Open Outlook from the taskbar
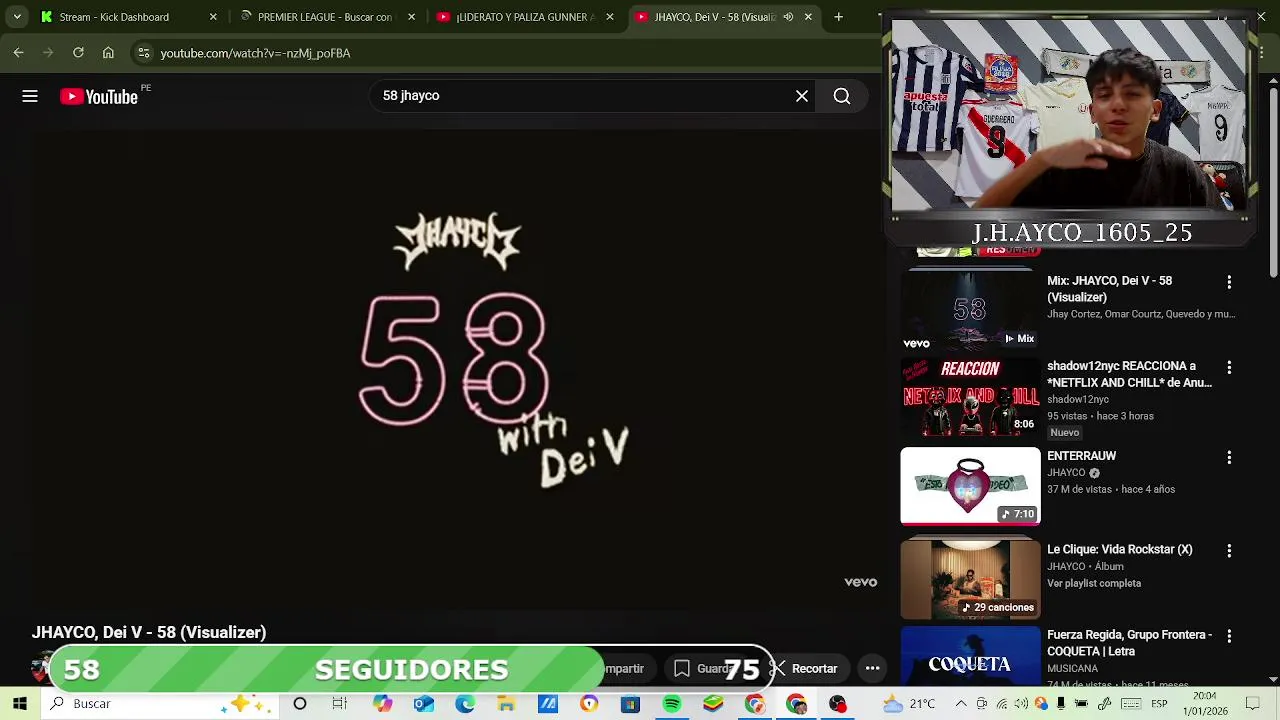Screen dimensions: 1280x720 (x=423, y=704)
